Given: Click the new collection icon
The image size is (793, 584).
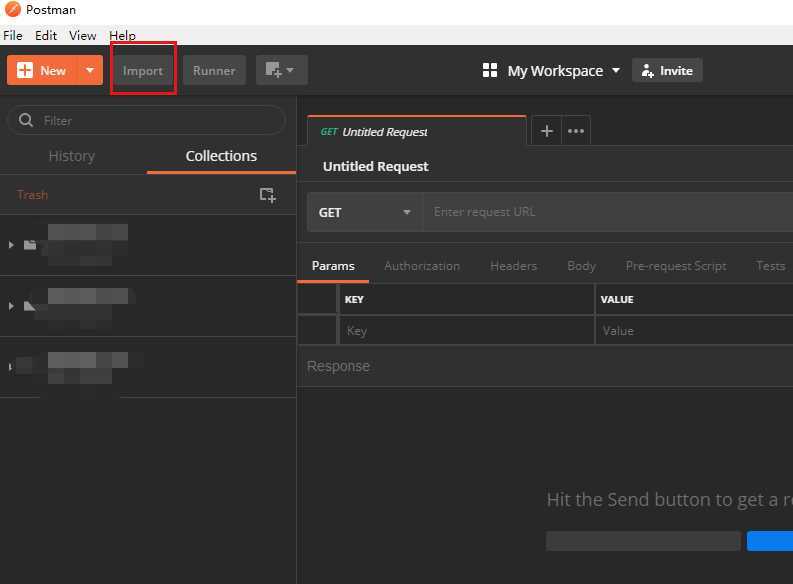Looking at the screenshot, I should [268, 195].
